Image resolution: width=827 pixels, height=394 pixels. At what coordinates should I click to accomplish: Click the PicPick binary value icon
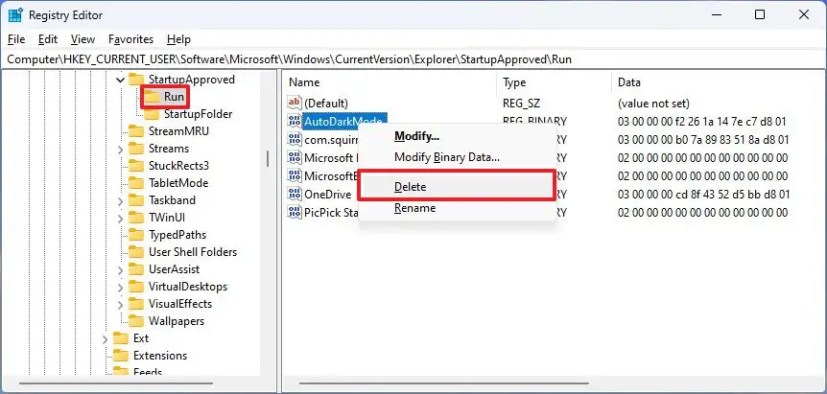[x=294, y=213]
